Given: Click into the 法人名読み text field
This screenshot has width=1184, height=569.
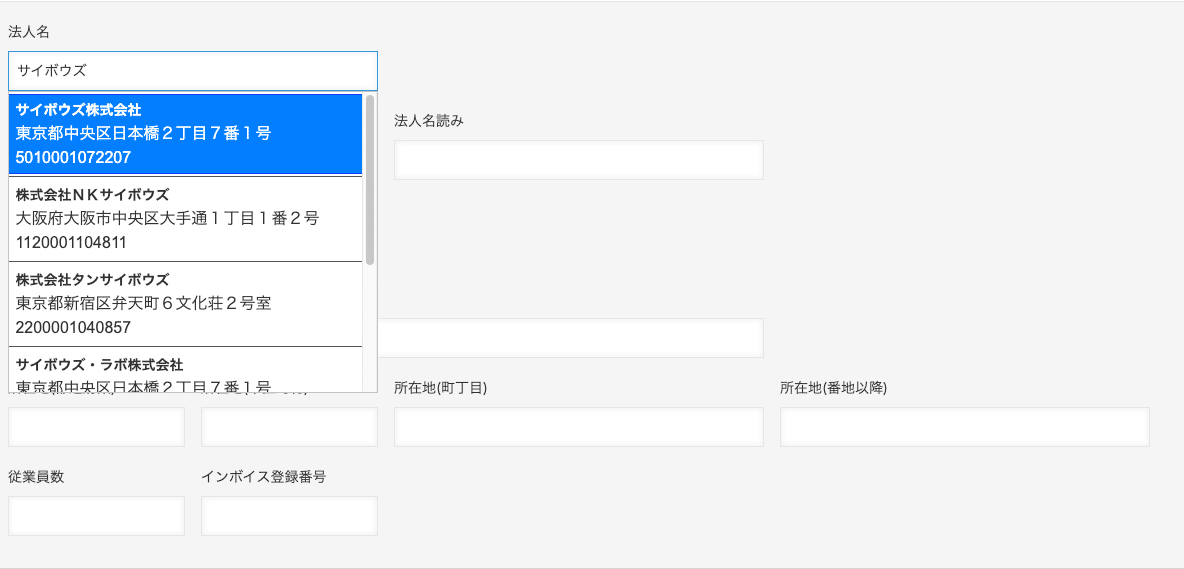Looking at the screenshot, I should (x=578, y=160).
